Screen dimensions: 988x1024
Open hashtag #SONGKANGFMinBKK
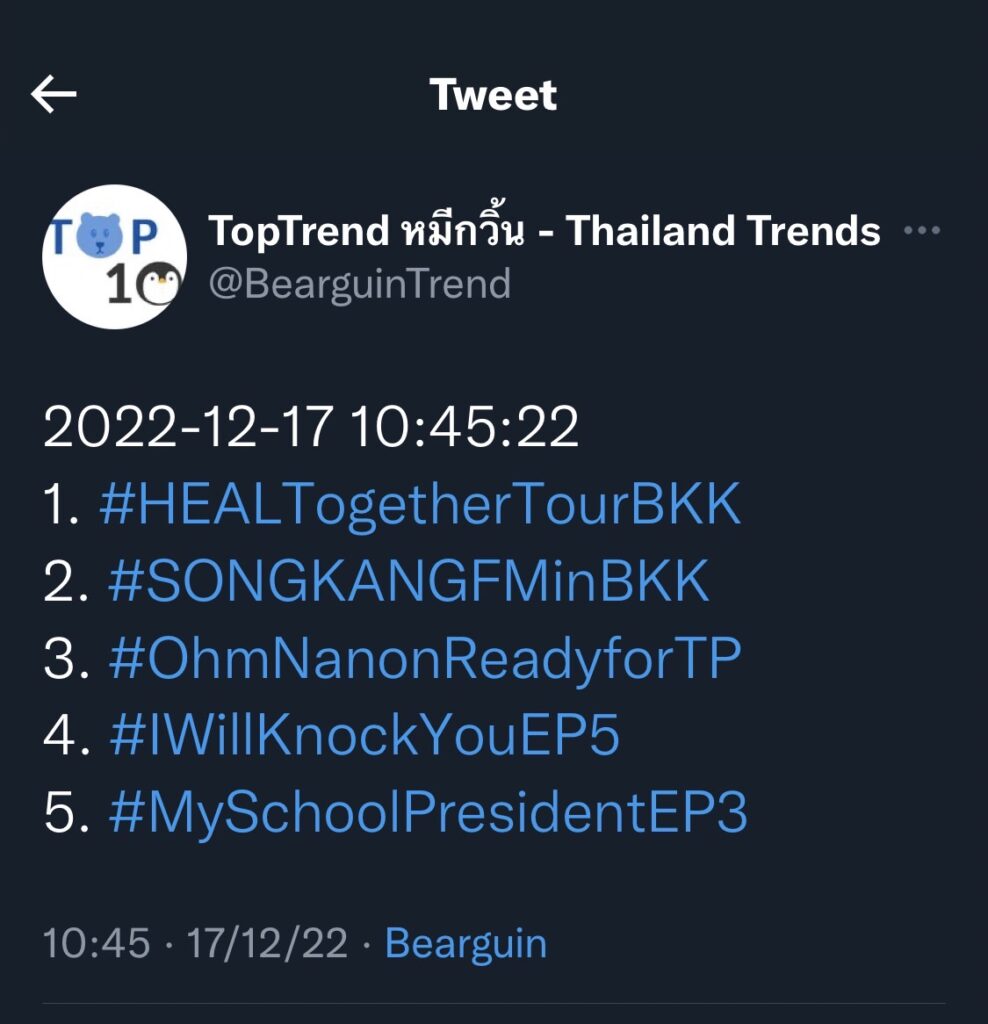click(408, 583)
